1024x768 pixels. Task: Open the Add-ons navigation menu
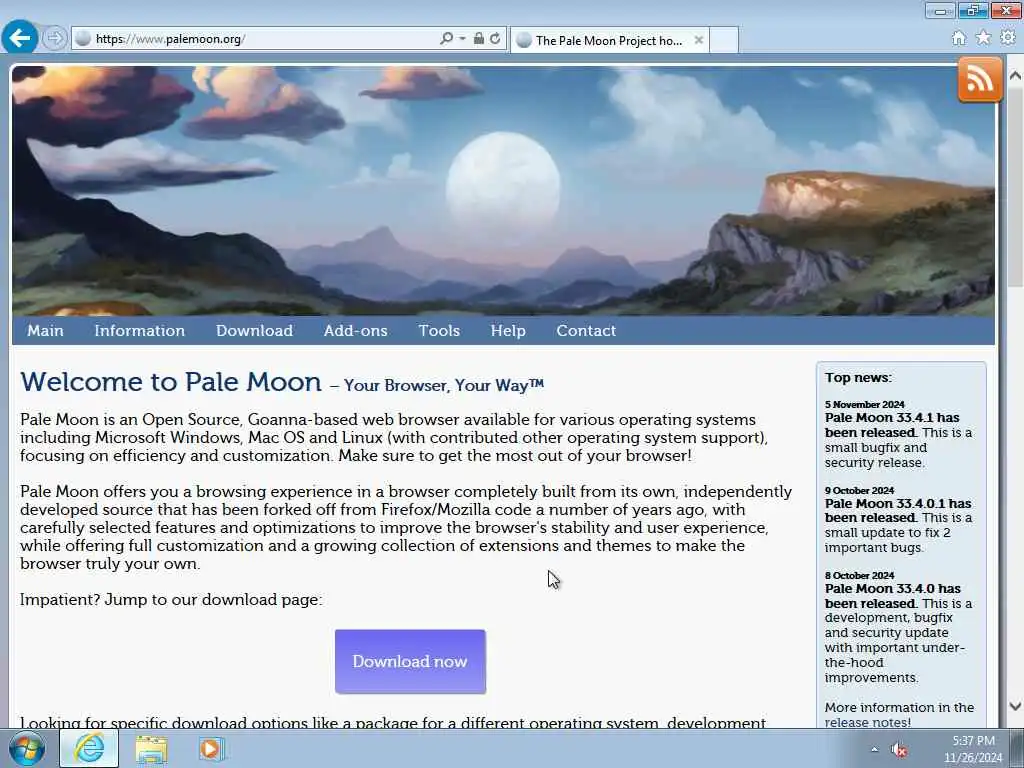[356, 330]
